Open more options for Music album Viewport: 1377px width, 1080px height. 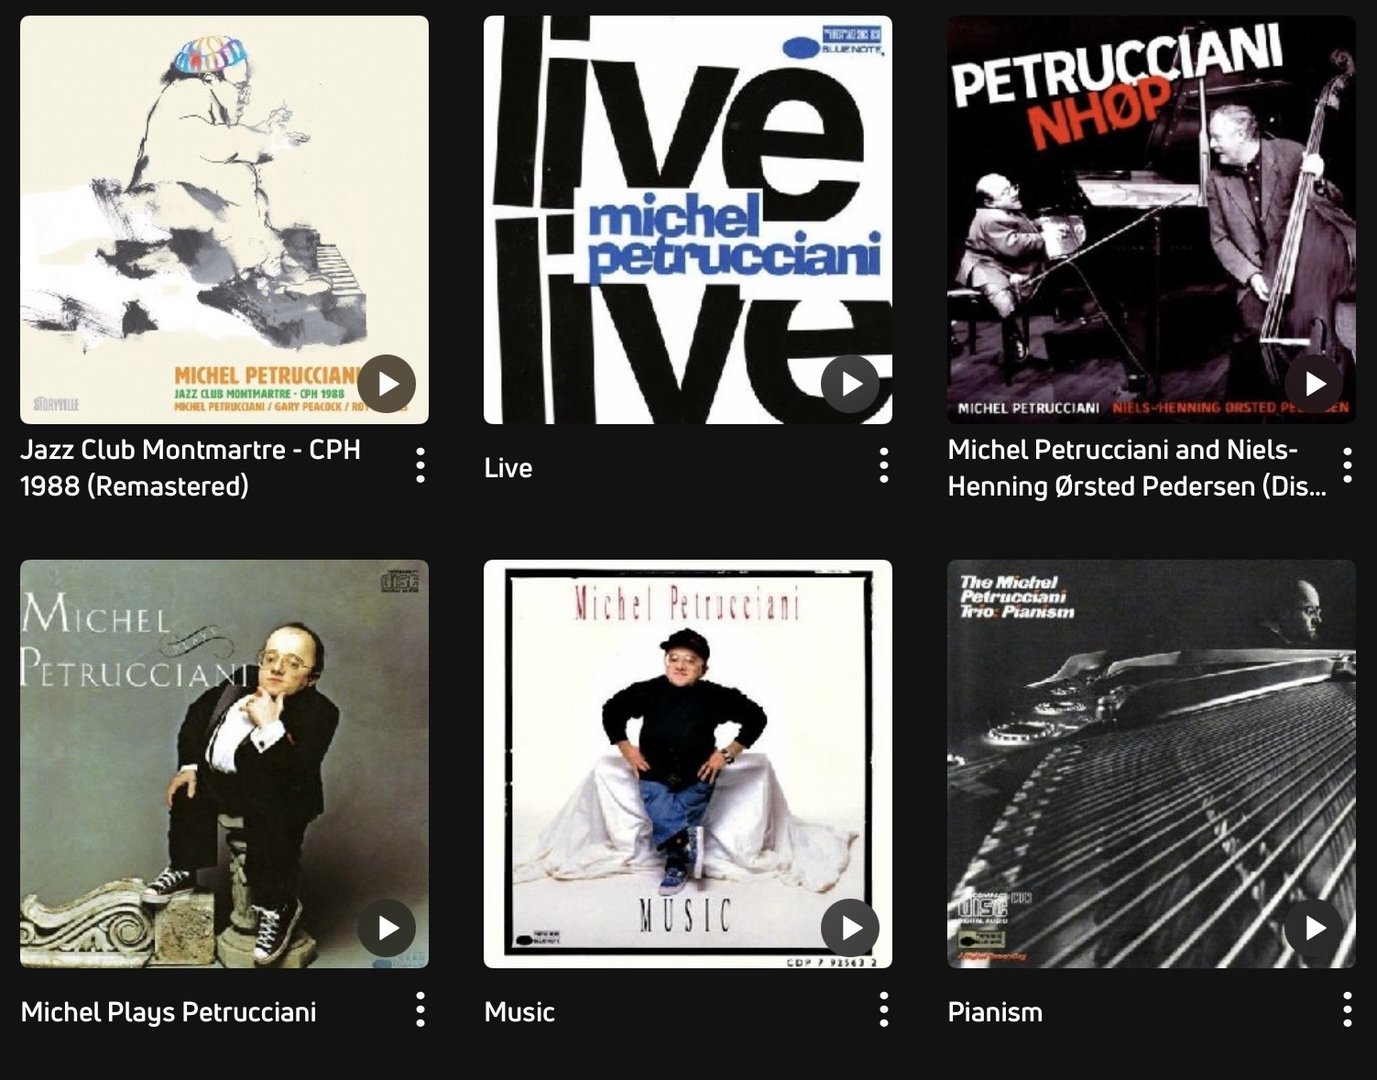coord(884,1010)
